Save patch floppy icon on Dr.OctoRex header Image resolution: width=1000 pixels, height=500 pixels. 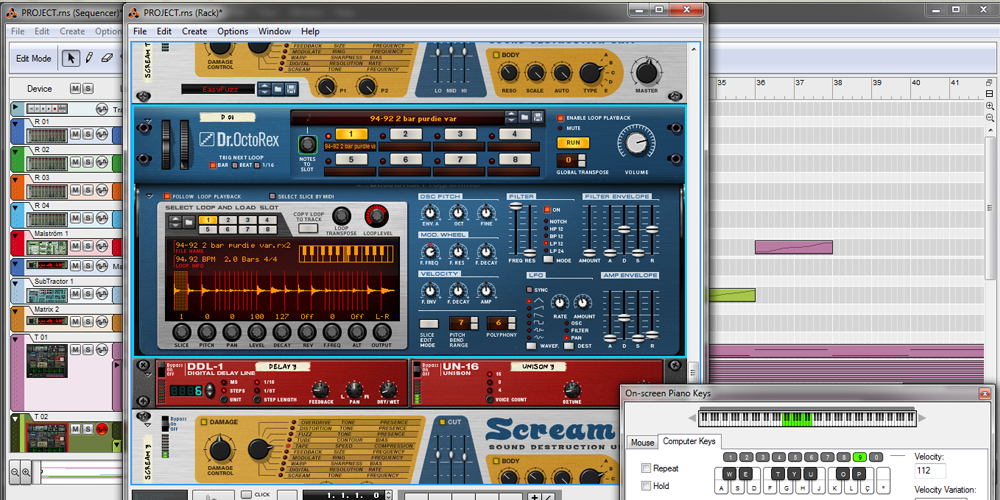538,117
